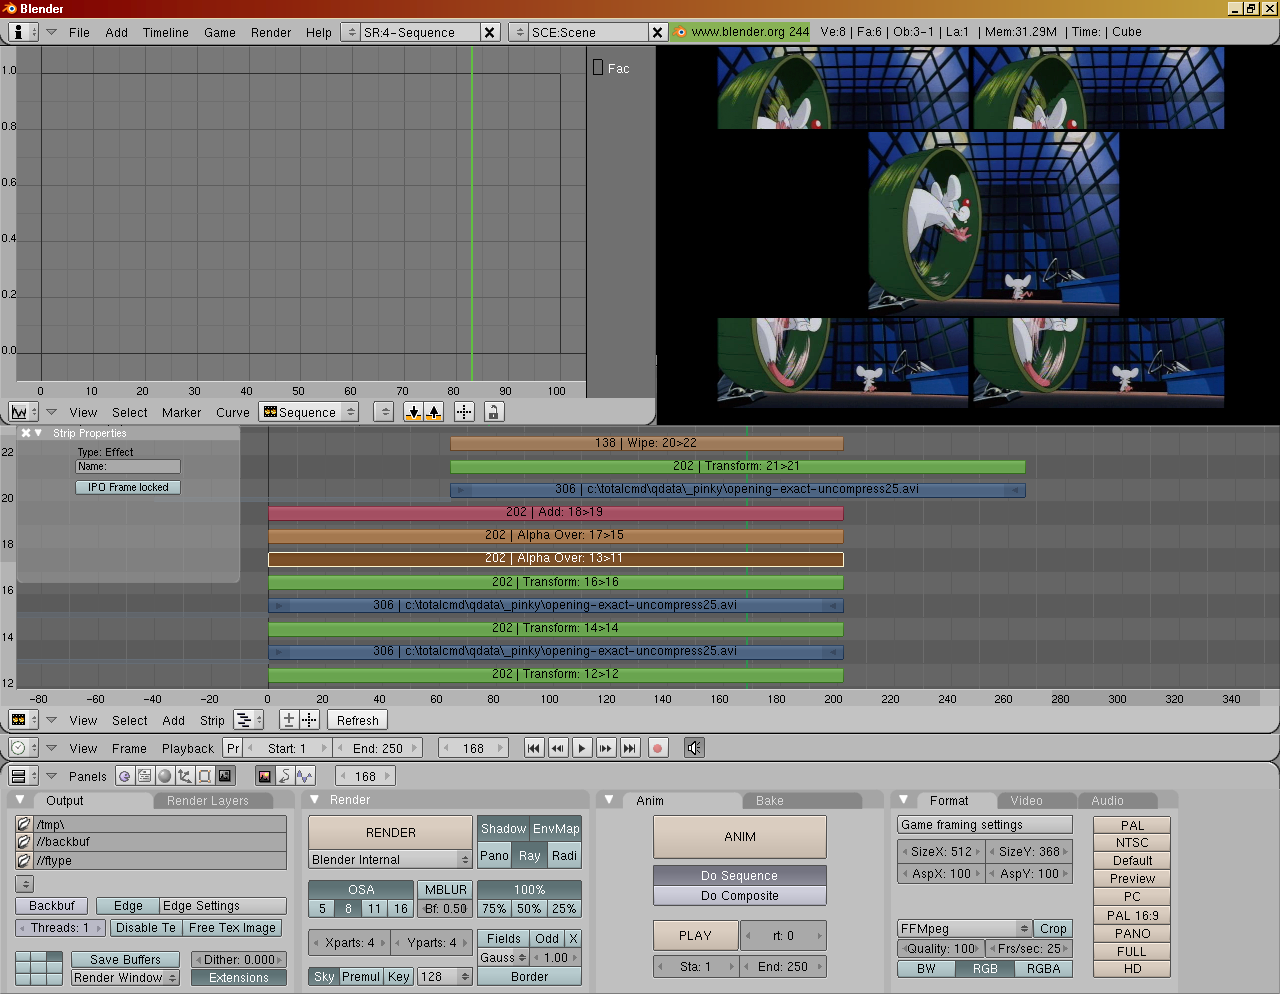Select the Wipe 20>22 effect strip
Image resolution: width=1280 pixels, height=994 pixels.
click(646, 443)
